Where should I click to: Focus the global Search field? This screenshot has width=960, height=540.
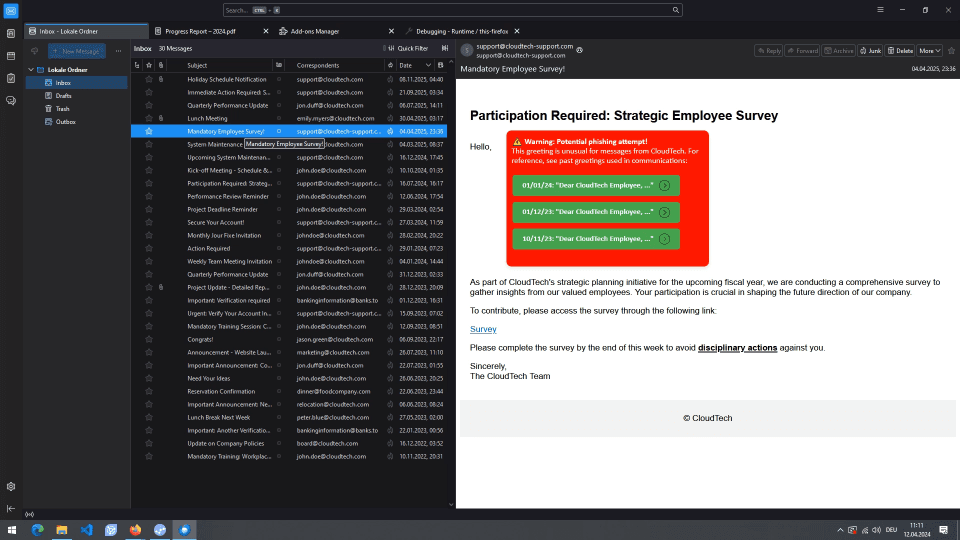click(453, 10)
